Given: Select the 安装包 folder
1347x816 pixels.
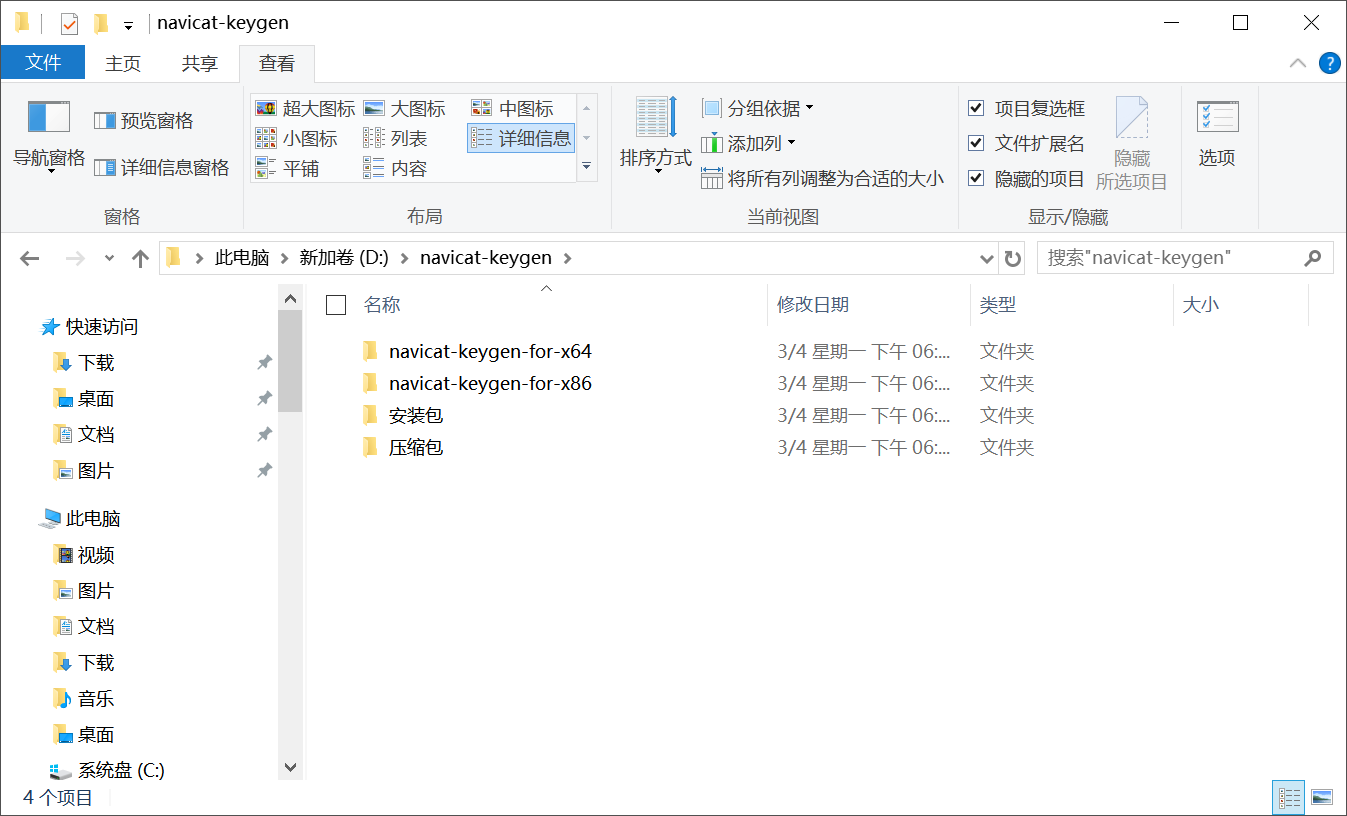Looking at the screenshot, I should point(416,416).
